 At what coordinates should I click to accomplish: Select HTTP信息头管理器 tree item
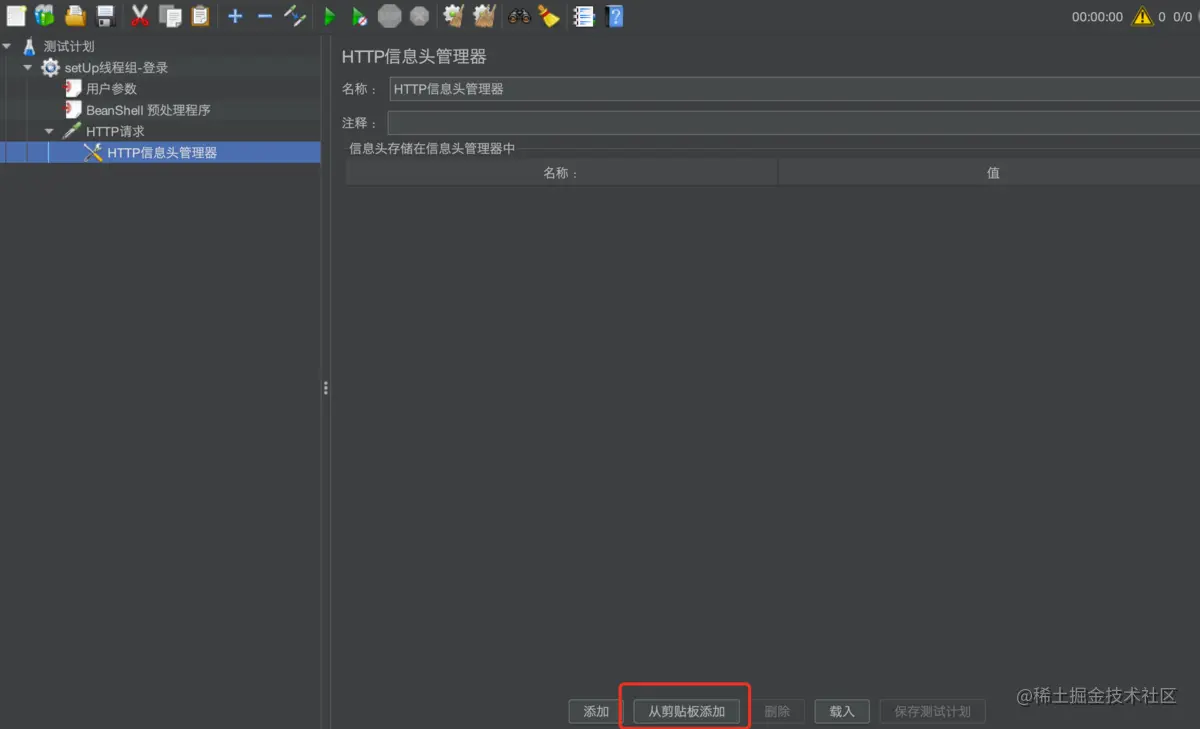pos(162,153)
